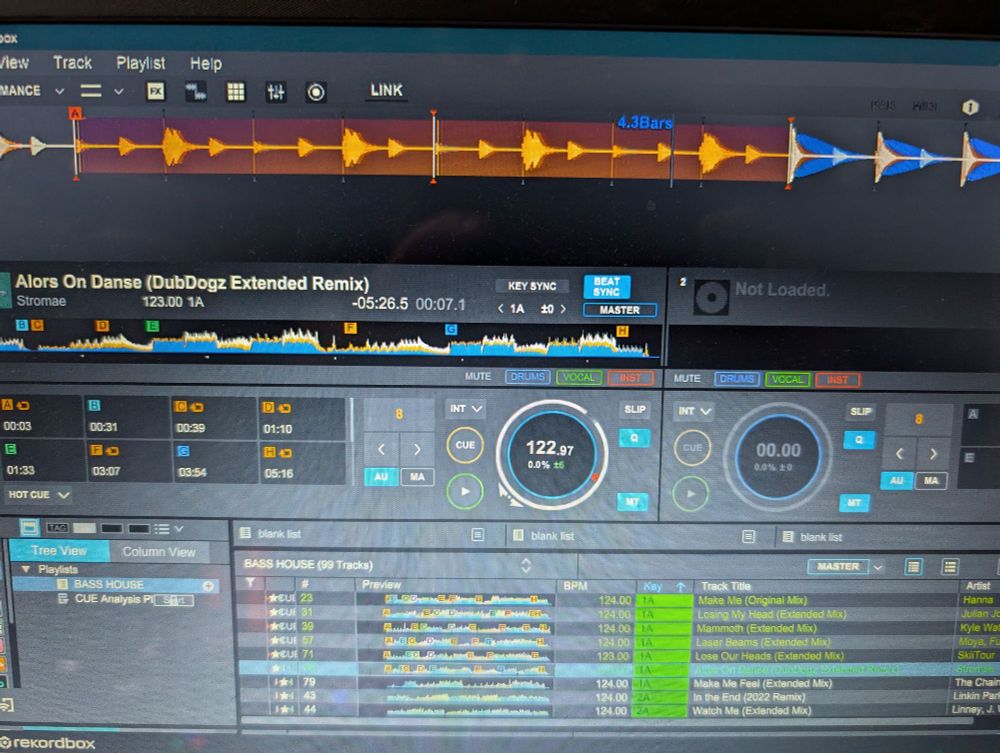Toggle deck 1 quantize Q button
1000x753 pixels.
tap(635, 438)
